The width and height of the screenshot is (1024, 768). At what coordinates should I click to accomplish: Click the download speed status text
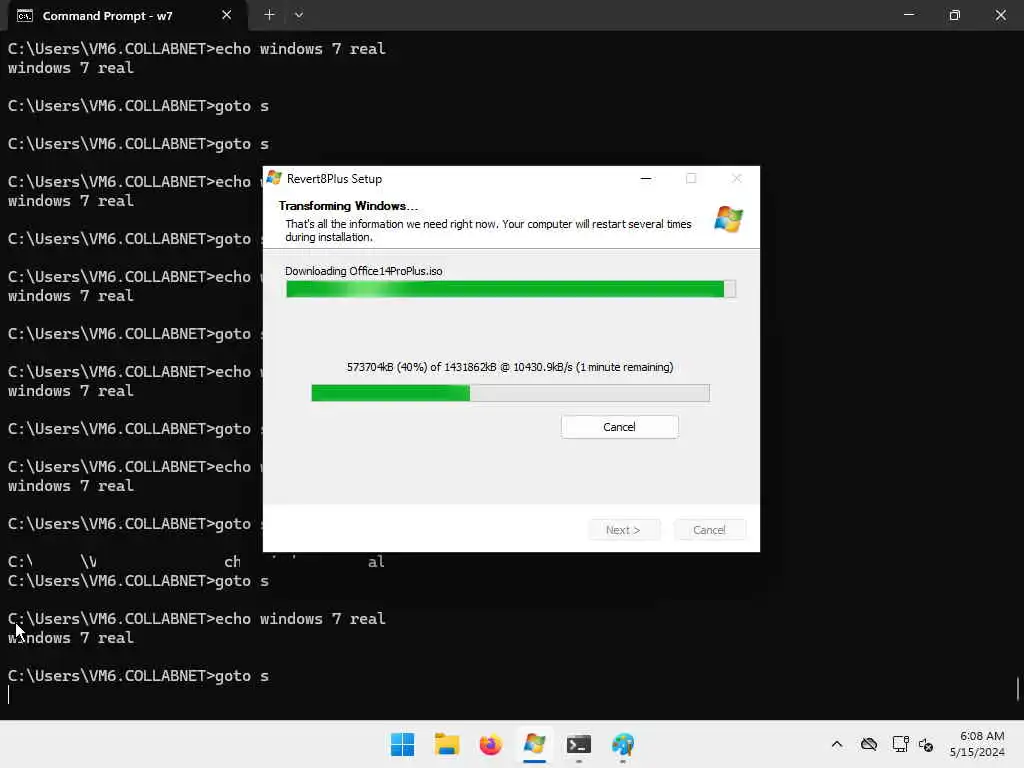[x=510, y=367]
